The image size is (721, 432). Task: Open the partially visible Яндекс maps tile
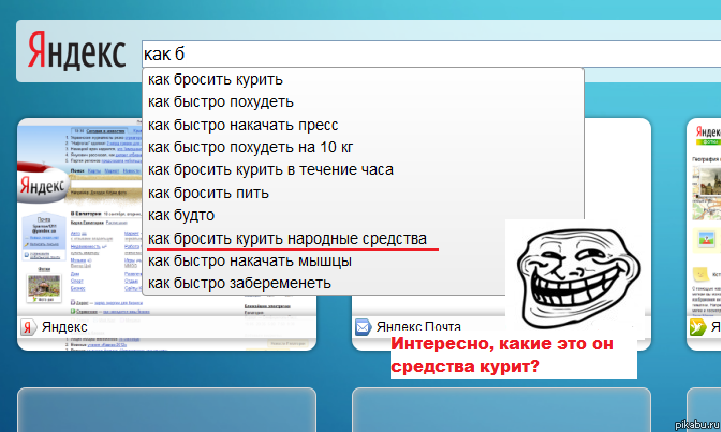704,235
